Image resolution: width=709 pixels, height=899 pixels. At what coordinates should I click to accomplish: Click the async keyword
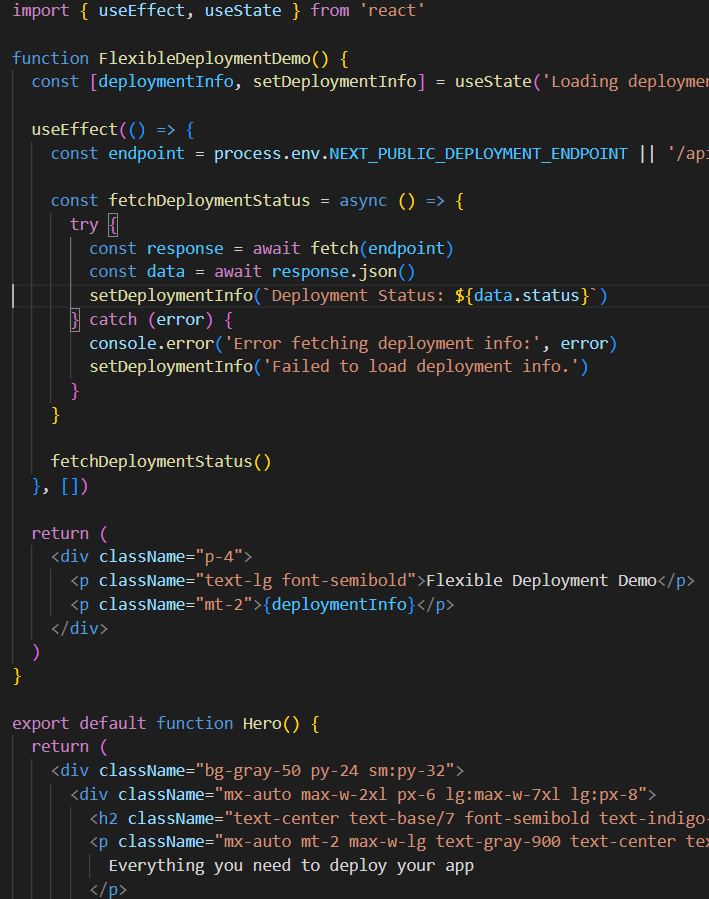(362, 200)
